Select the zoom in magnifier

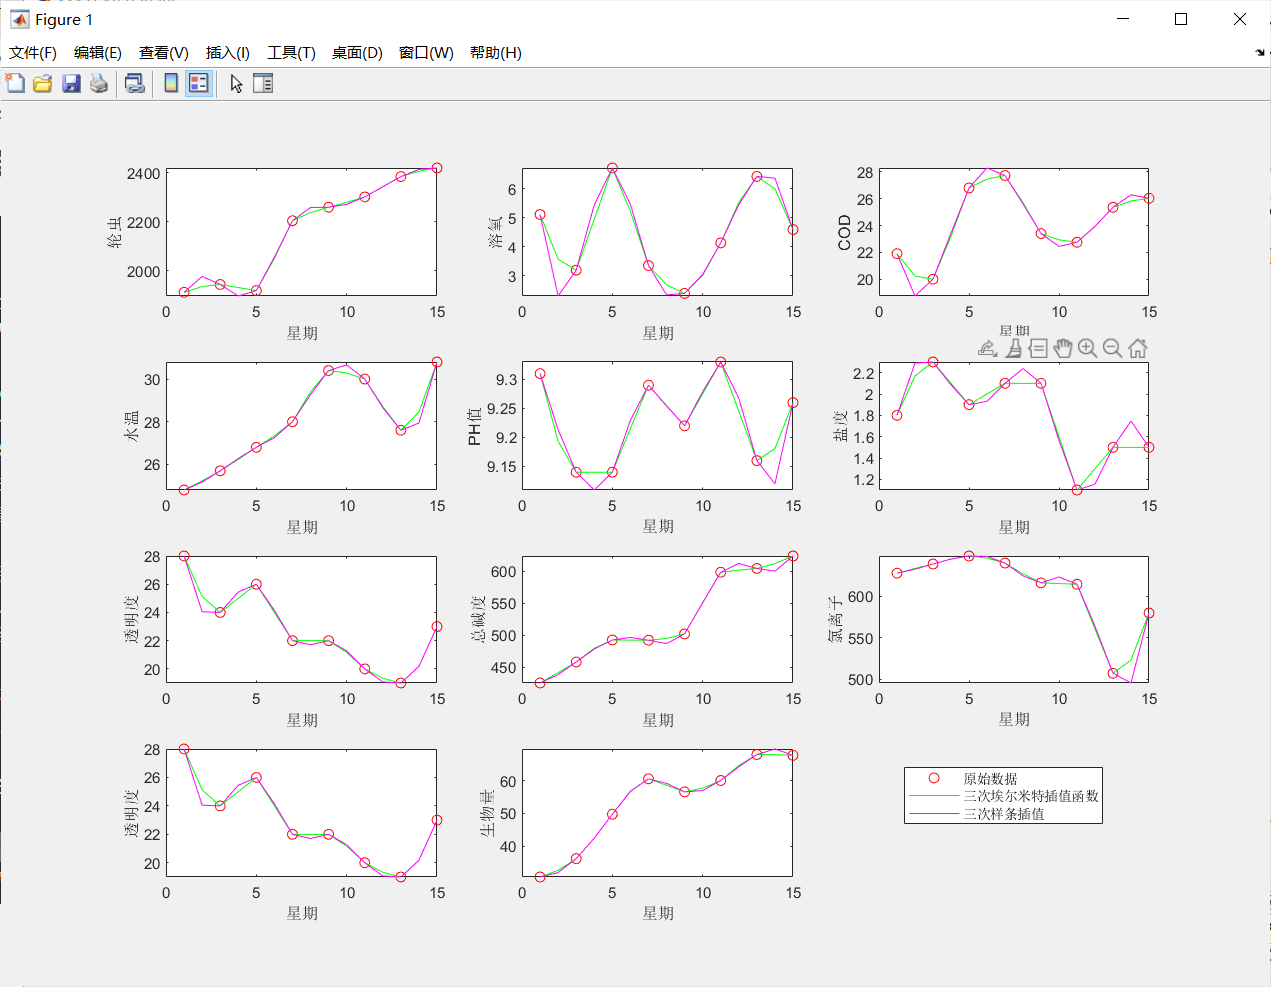[x=1087, y=348]
